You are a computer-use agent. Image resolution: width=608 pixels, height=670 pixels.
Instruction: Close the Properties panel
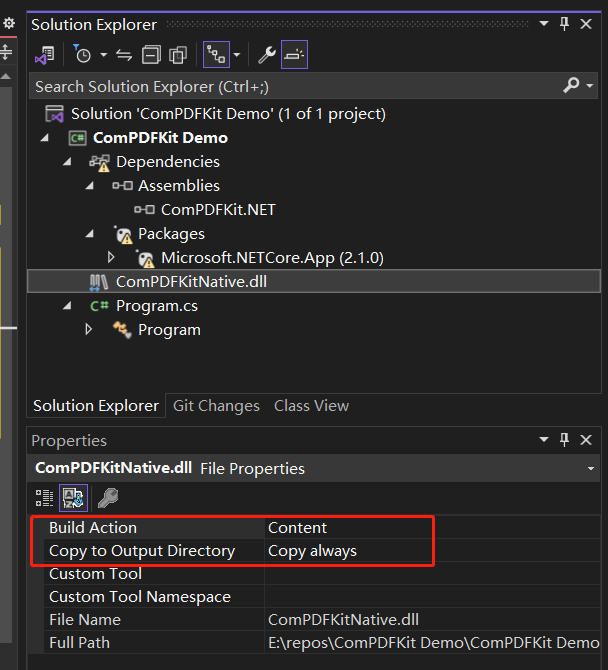pyautogui.click(x=586, y=440)
